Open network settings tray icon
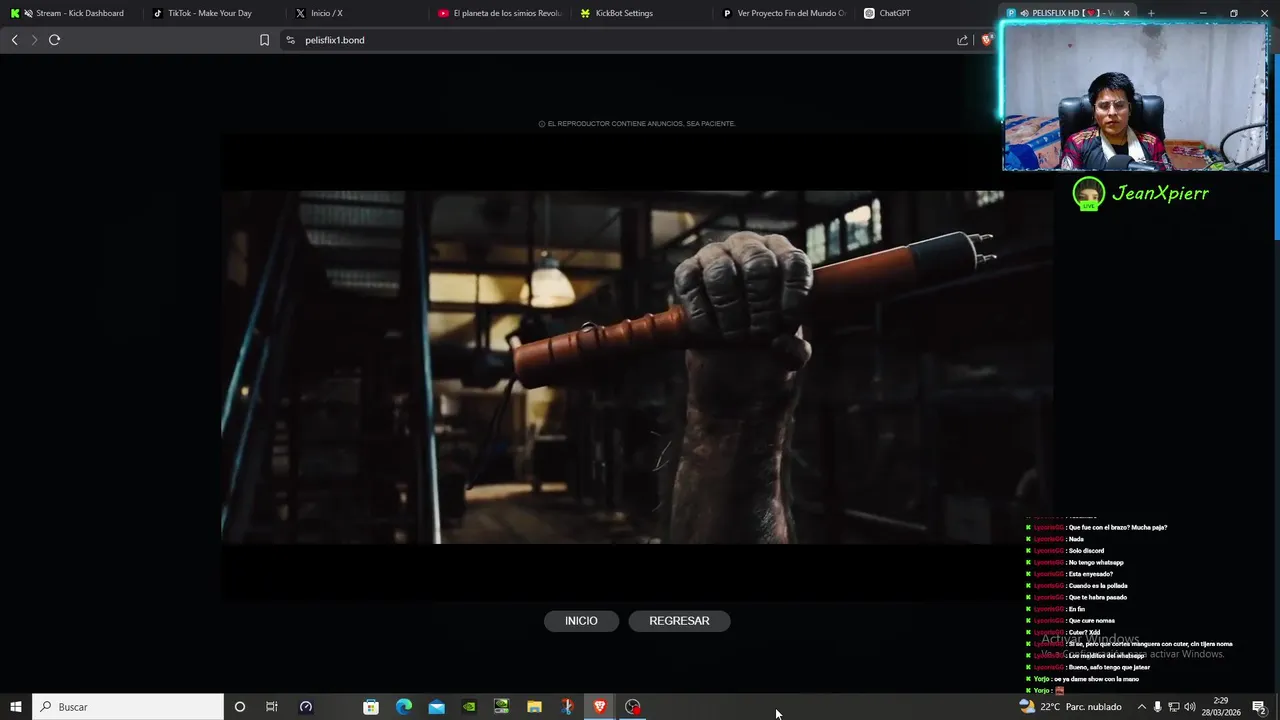Image resolution: width=1280 pixels, height=720 pixels. [1174, 707]
